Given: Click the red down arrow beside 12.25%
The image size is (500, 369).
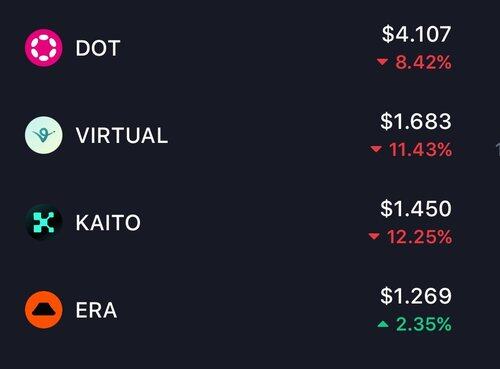Looking at the screenshot, I should tap(374, 236).
